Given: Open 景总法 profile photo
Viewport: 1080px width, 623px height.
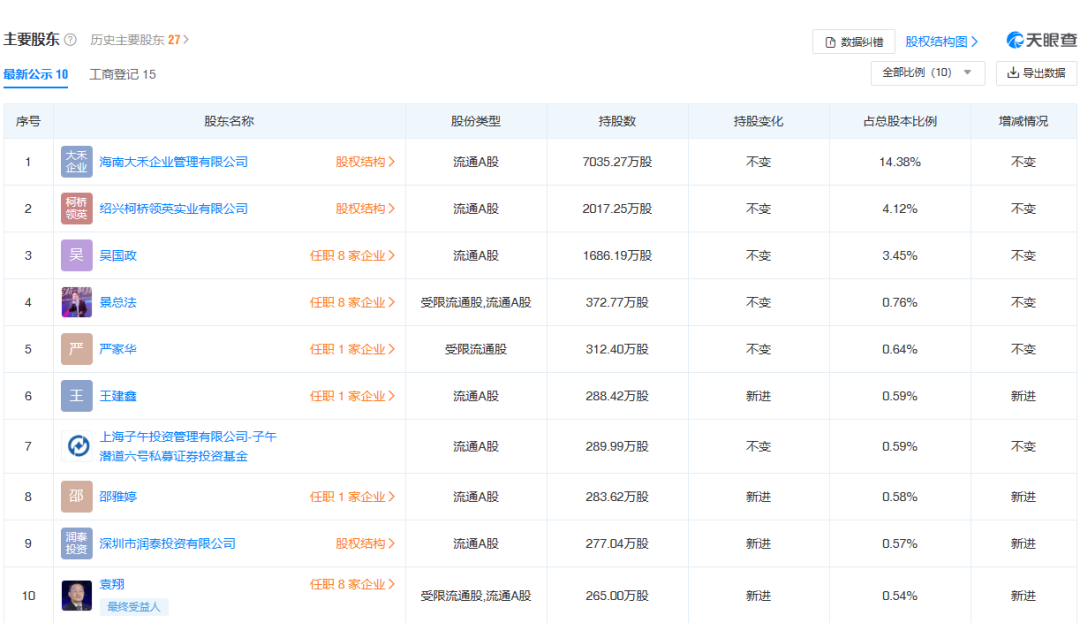Looking at the screenshot, I should pyautogui.click(x=77, y=302).
